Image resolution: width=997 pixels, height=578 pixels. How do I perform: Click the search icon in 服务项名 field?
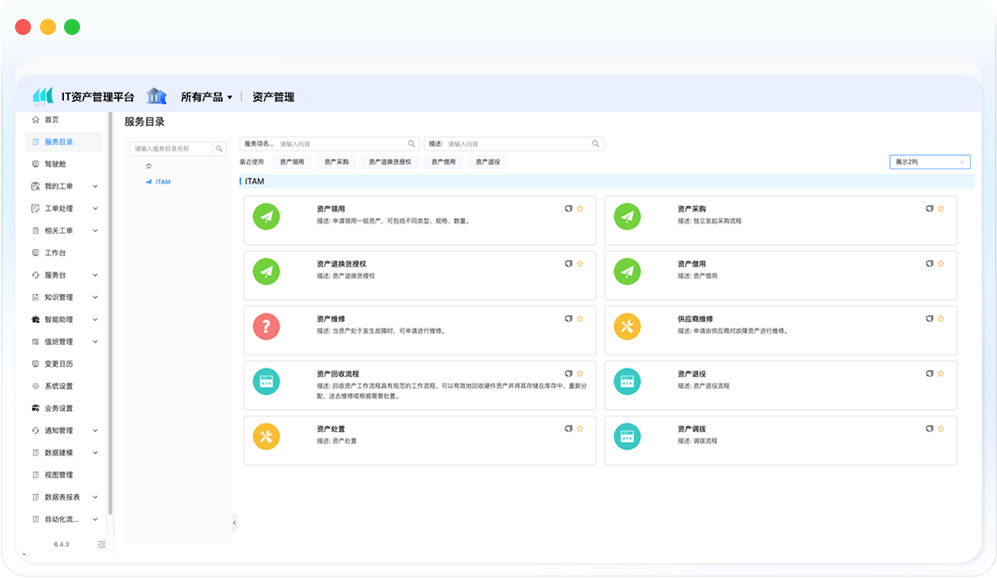pos(411,144)
